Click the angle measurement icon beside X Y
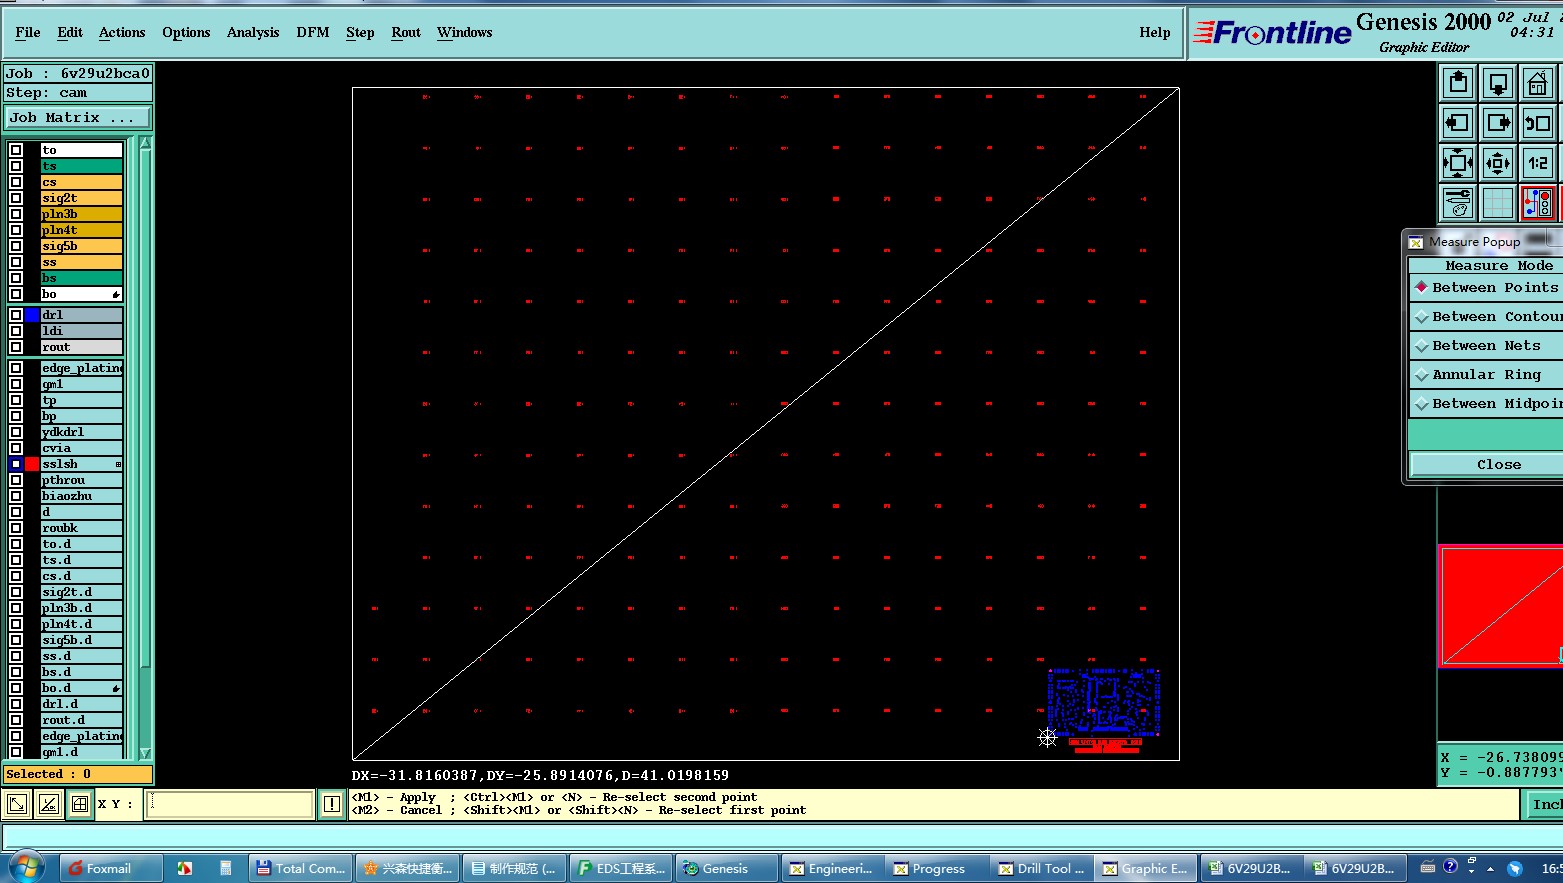 49,804
